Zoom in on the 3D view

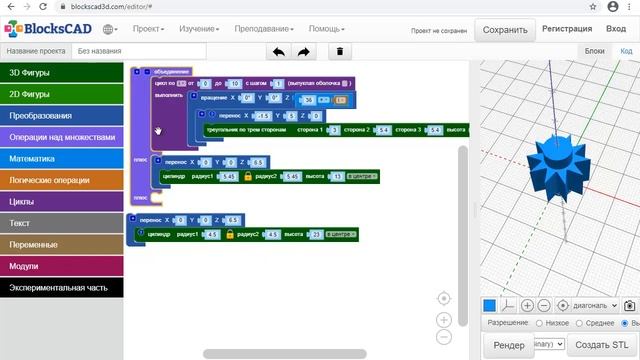click(527, 305)
